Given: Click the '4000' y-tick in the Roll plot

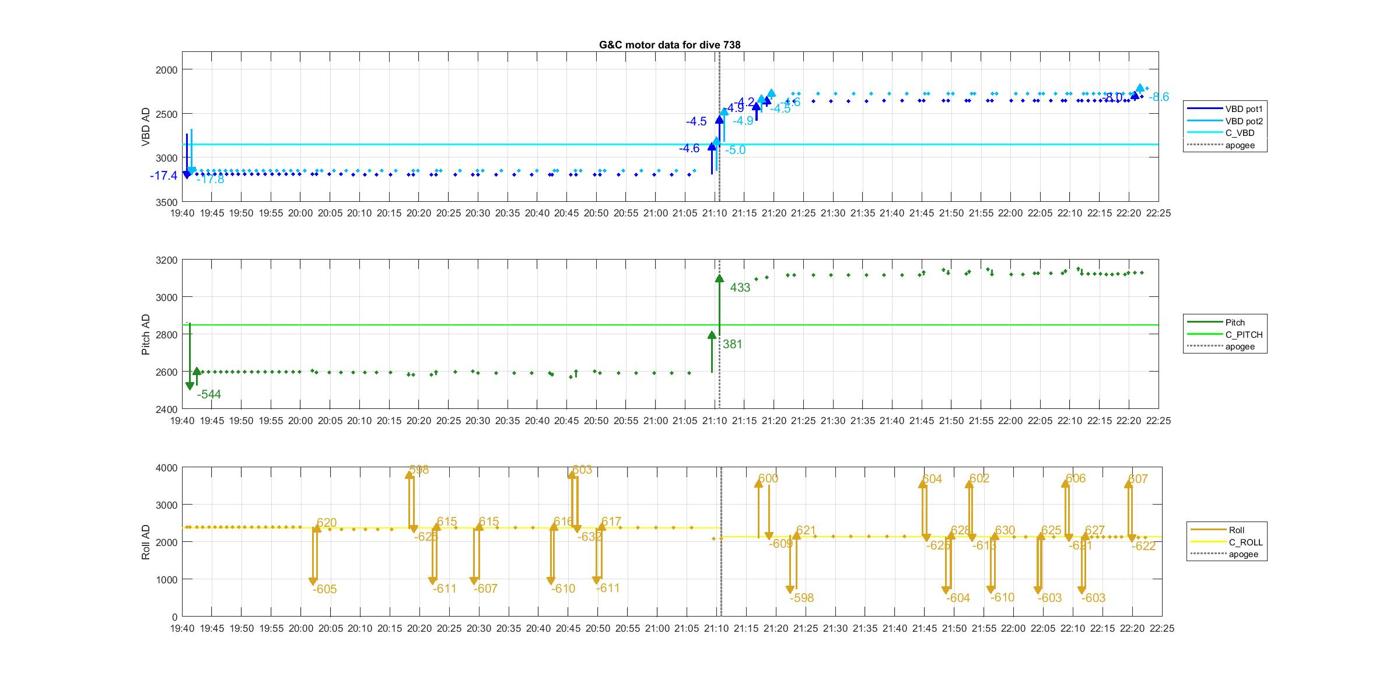Looking at the screenshot, I should coord(166,468).
